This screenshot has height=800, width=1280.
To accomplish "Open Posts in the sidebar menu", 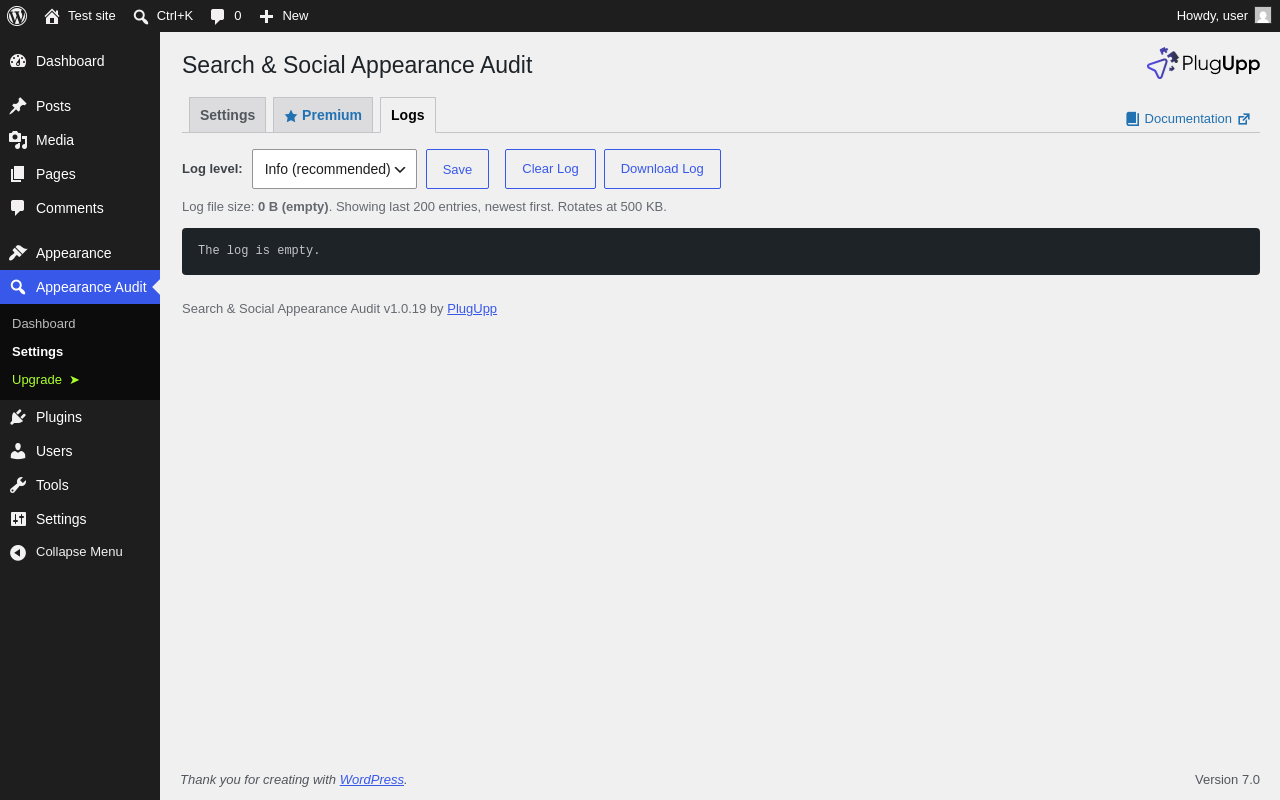I will (x=80, y=106).
